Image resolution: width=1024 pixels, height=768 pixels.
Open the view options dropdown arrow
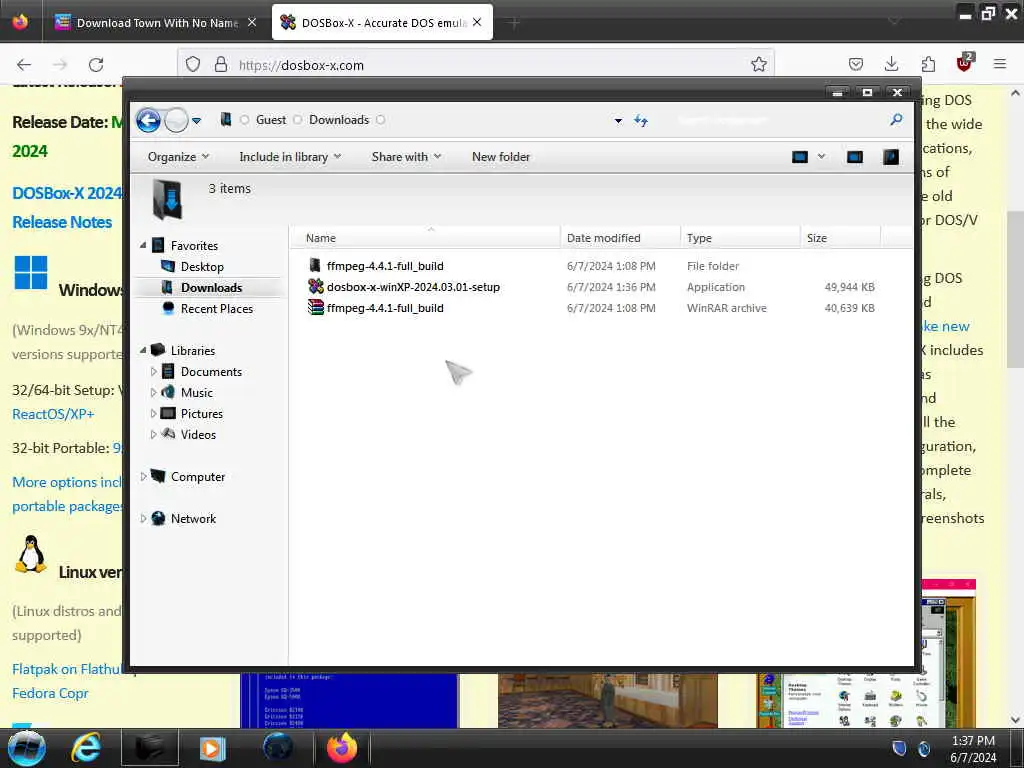tap(822, 156)
